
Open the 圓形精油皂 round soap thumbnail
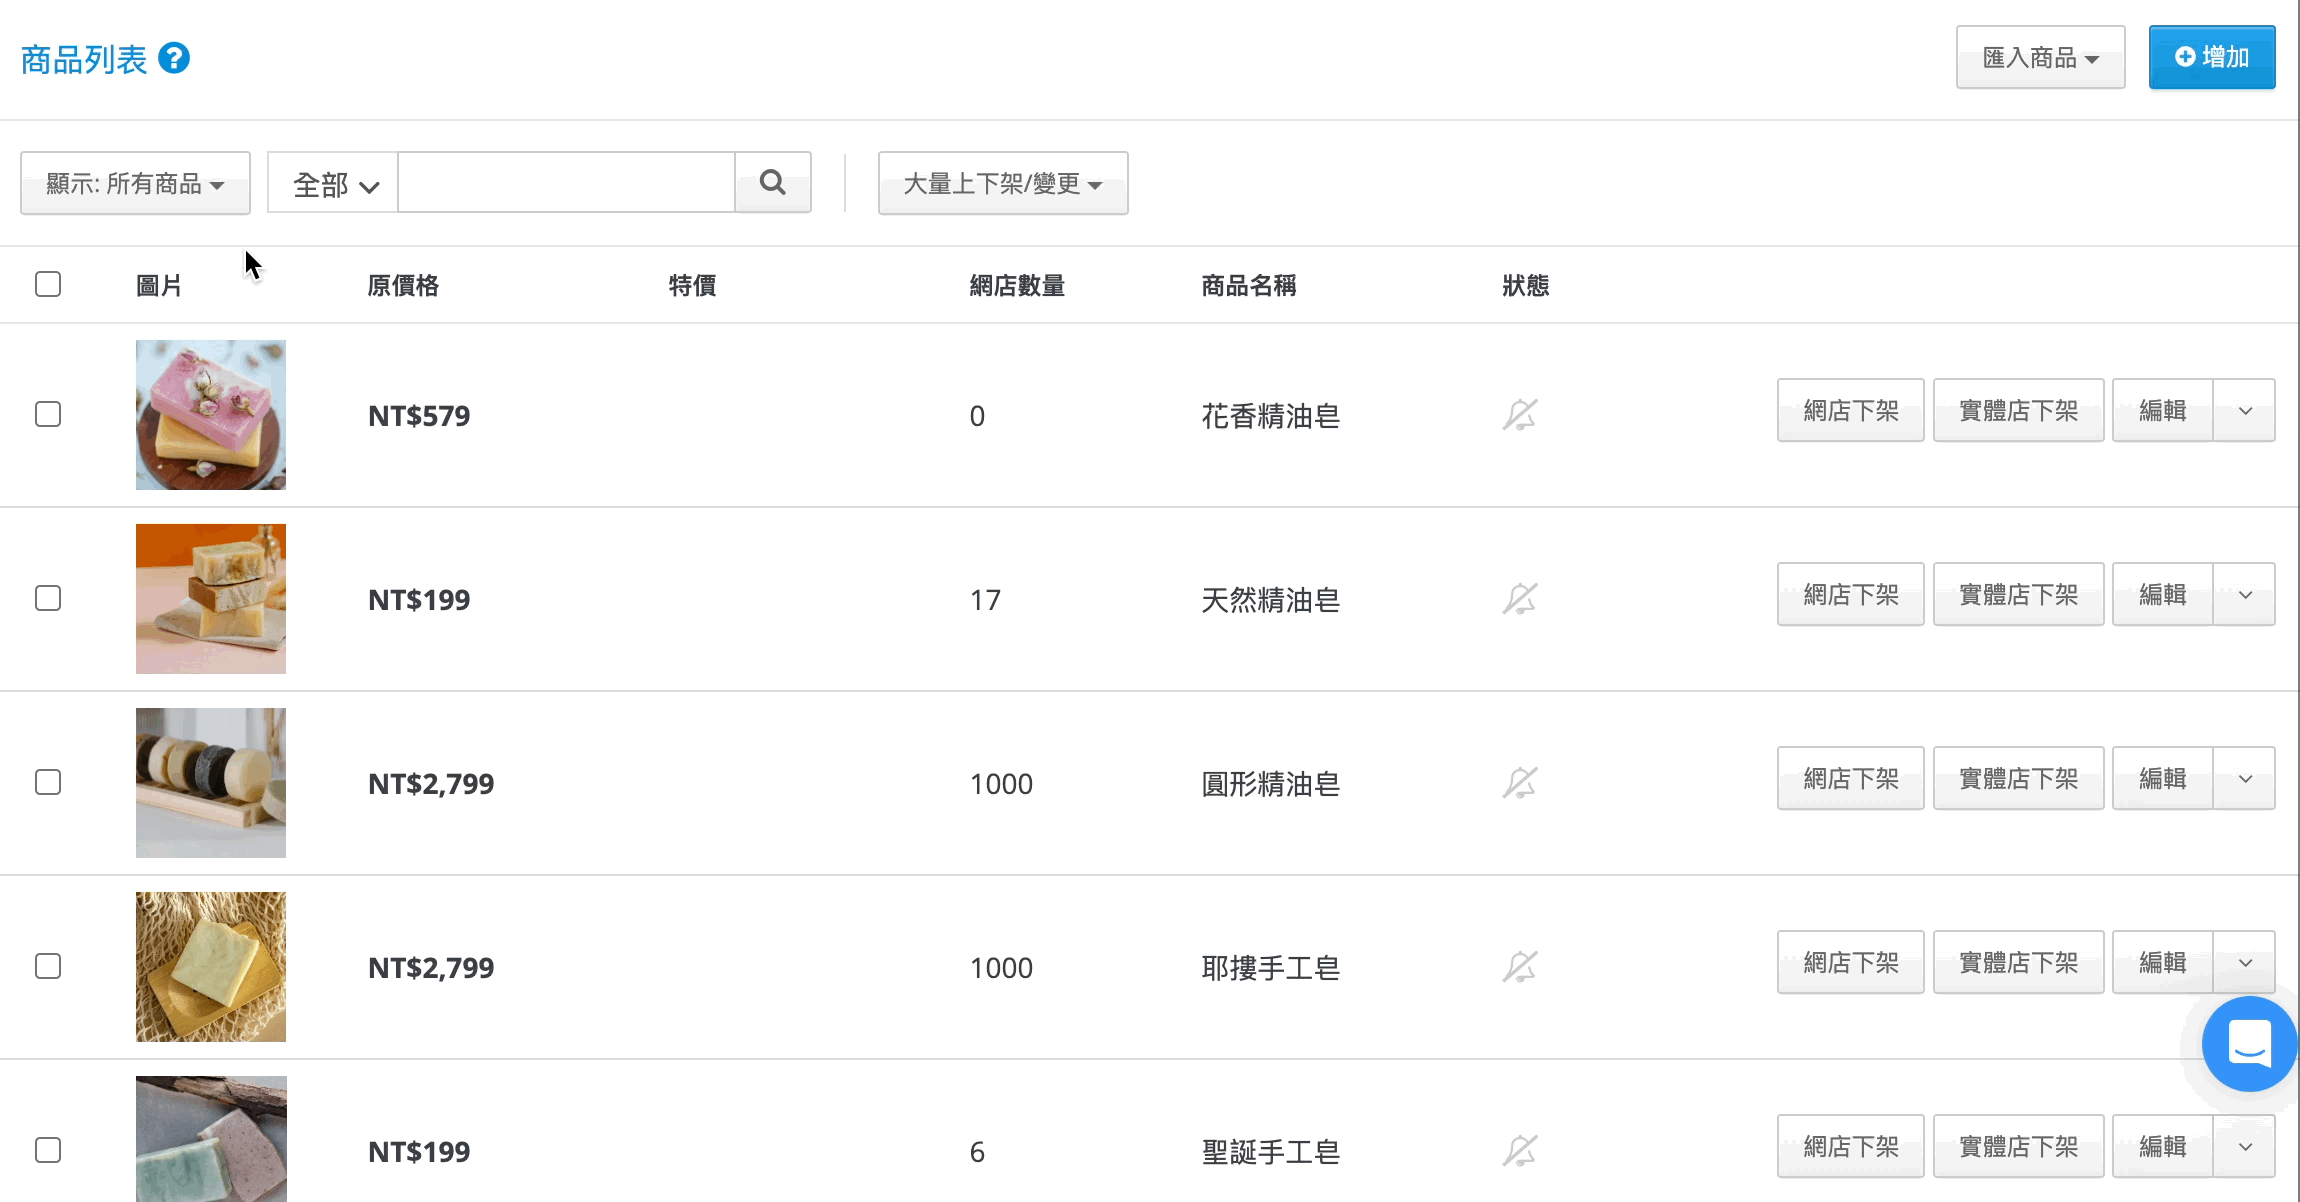(211, 782)
